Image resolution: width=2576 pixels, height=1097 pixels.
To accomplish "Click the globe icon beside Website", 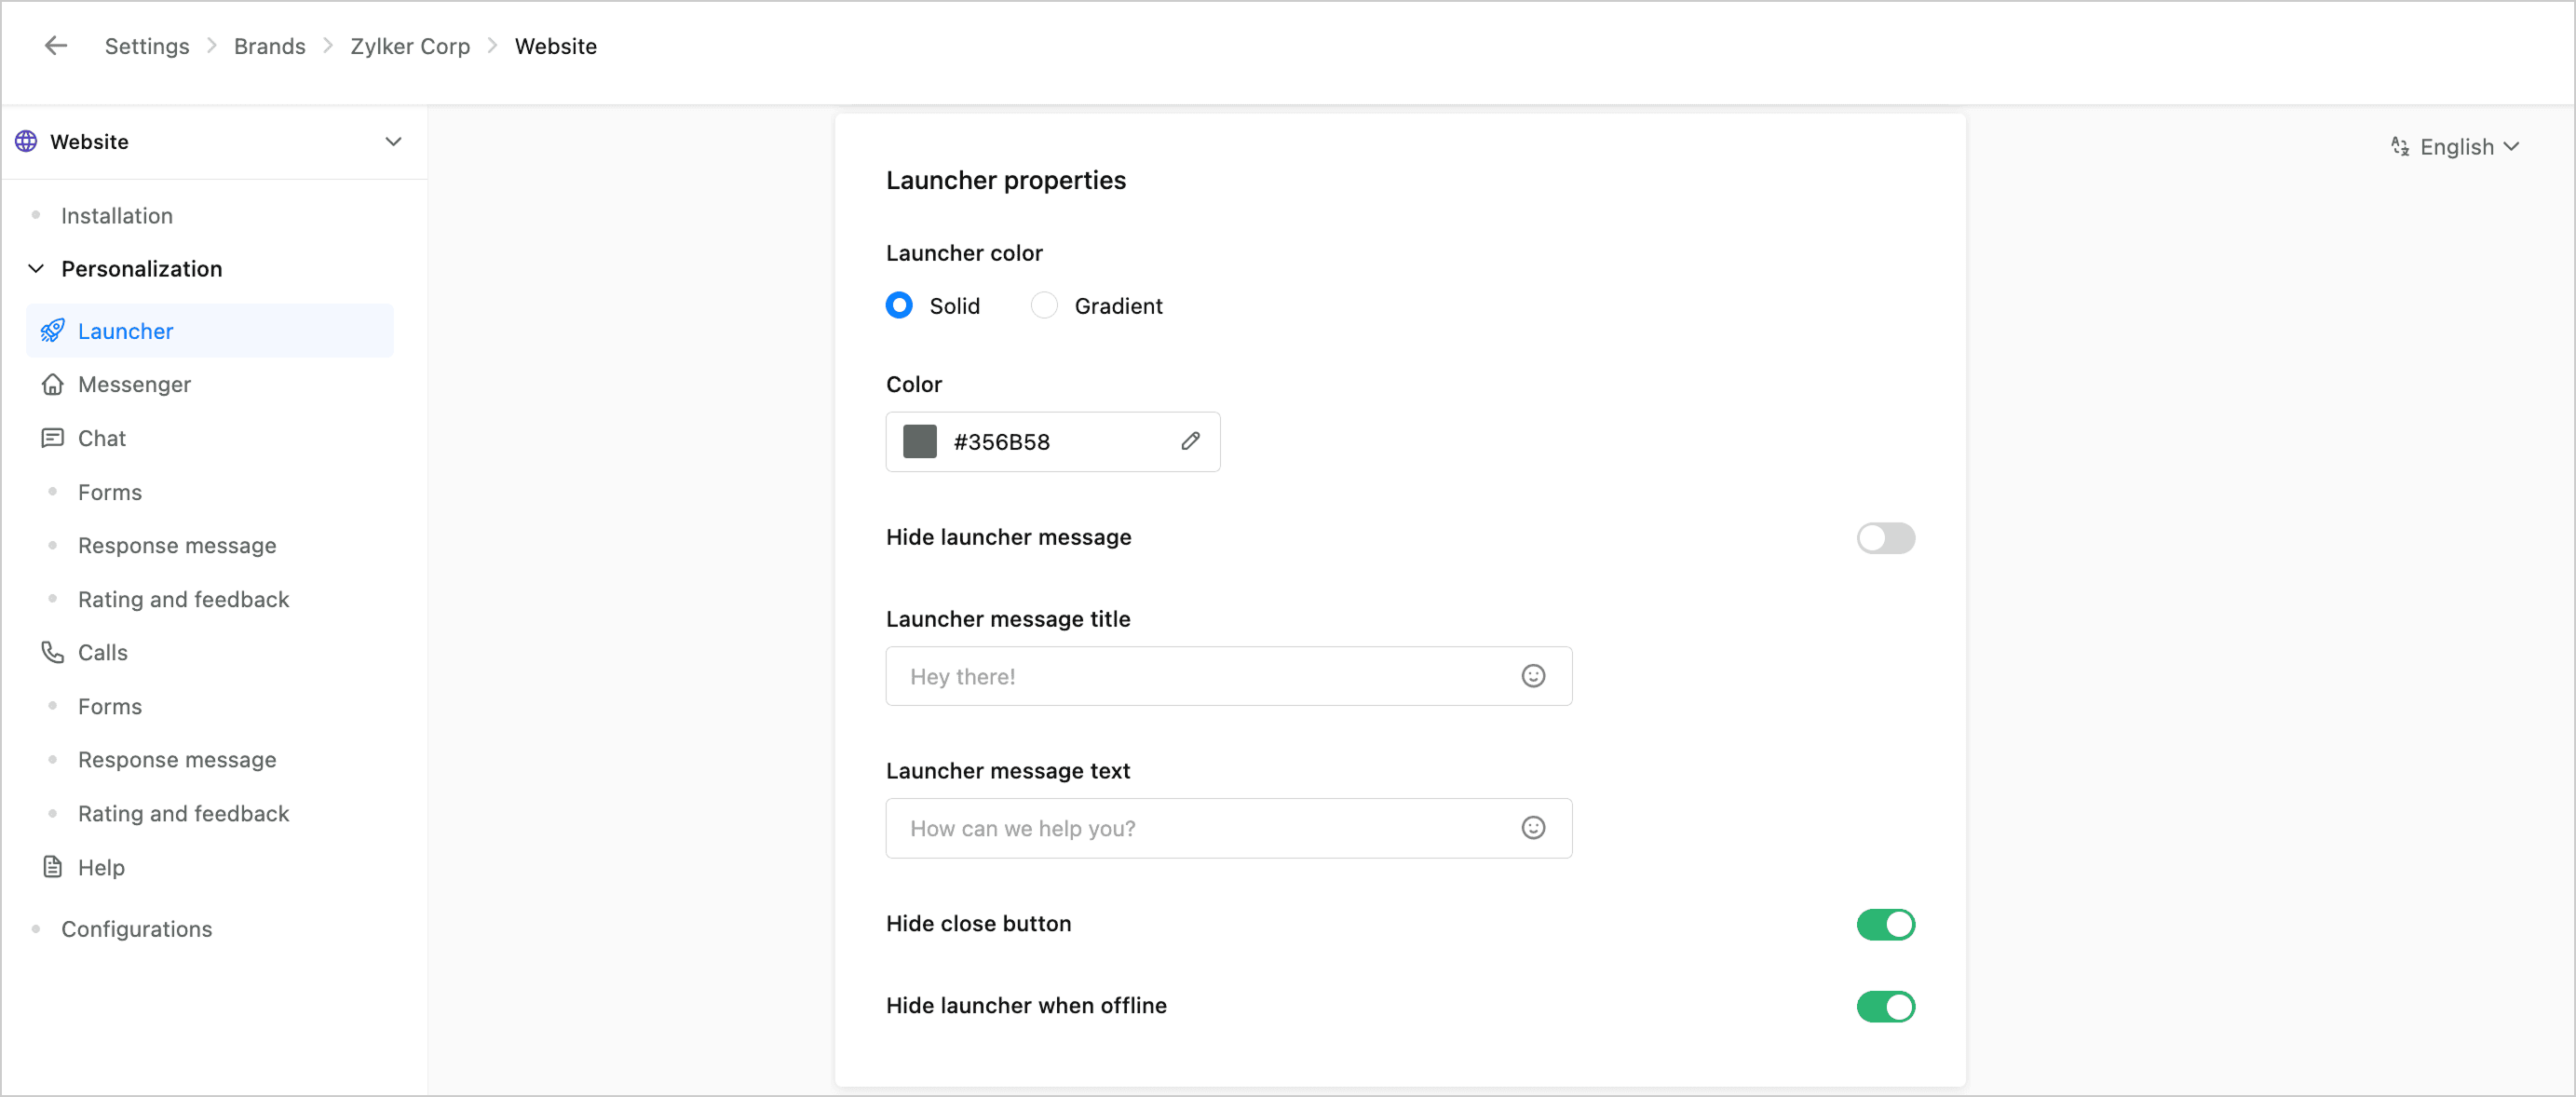I will tap(26, 142).
